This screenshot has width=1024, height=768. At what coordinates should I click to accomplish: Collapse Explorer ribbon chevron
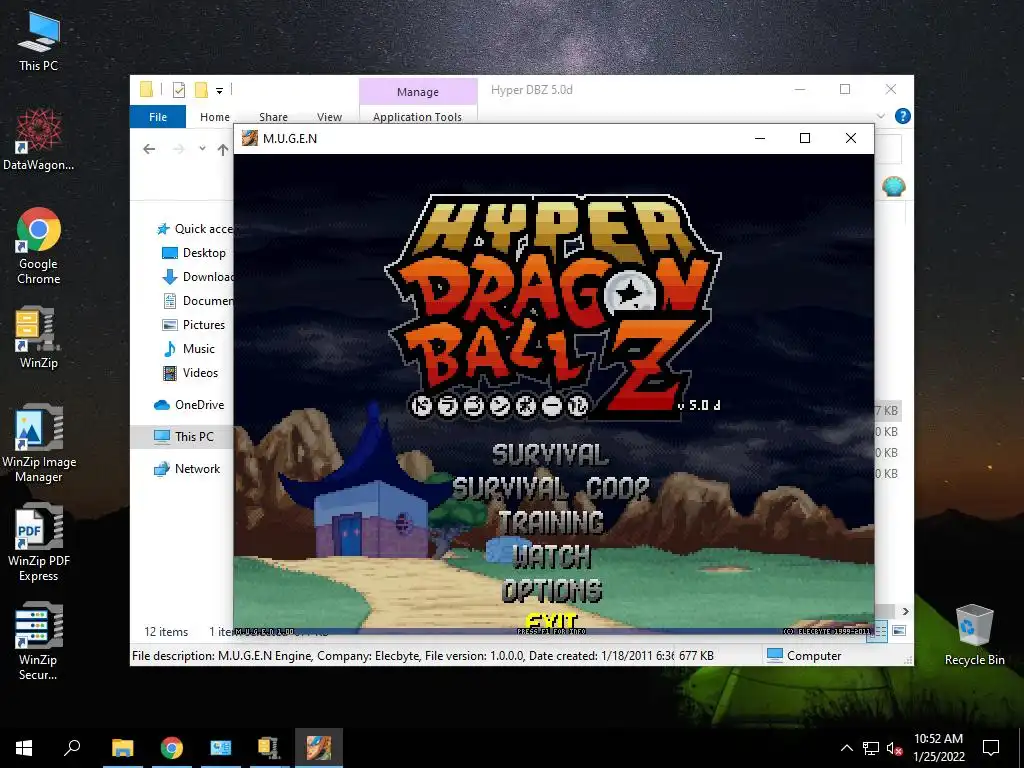click(x=880, y=116)
